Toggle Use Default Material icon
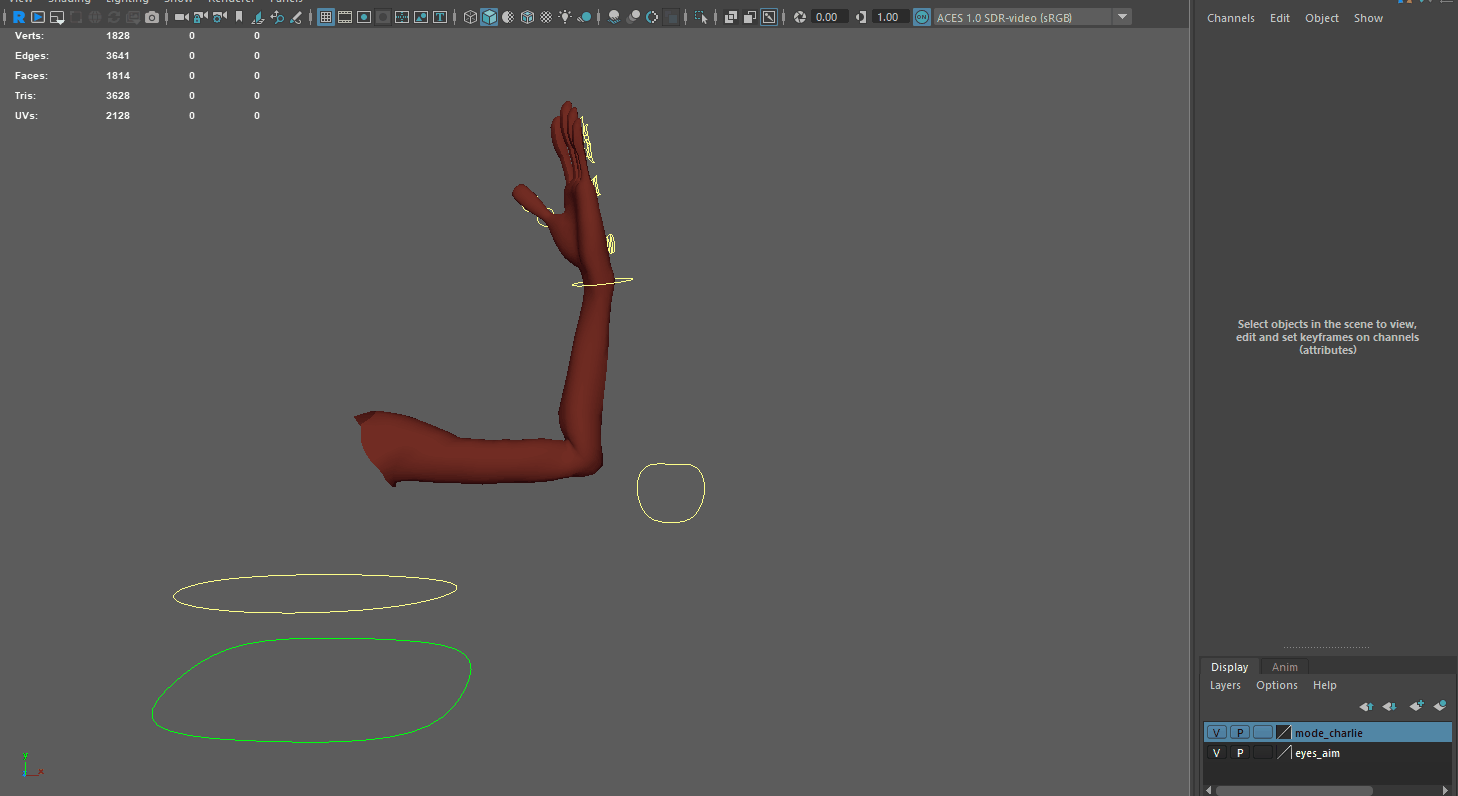This screenshot has height=796, width=1458. click(x=508, y=17)
